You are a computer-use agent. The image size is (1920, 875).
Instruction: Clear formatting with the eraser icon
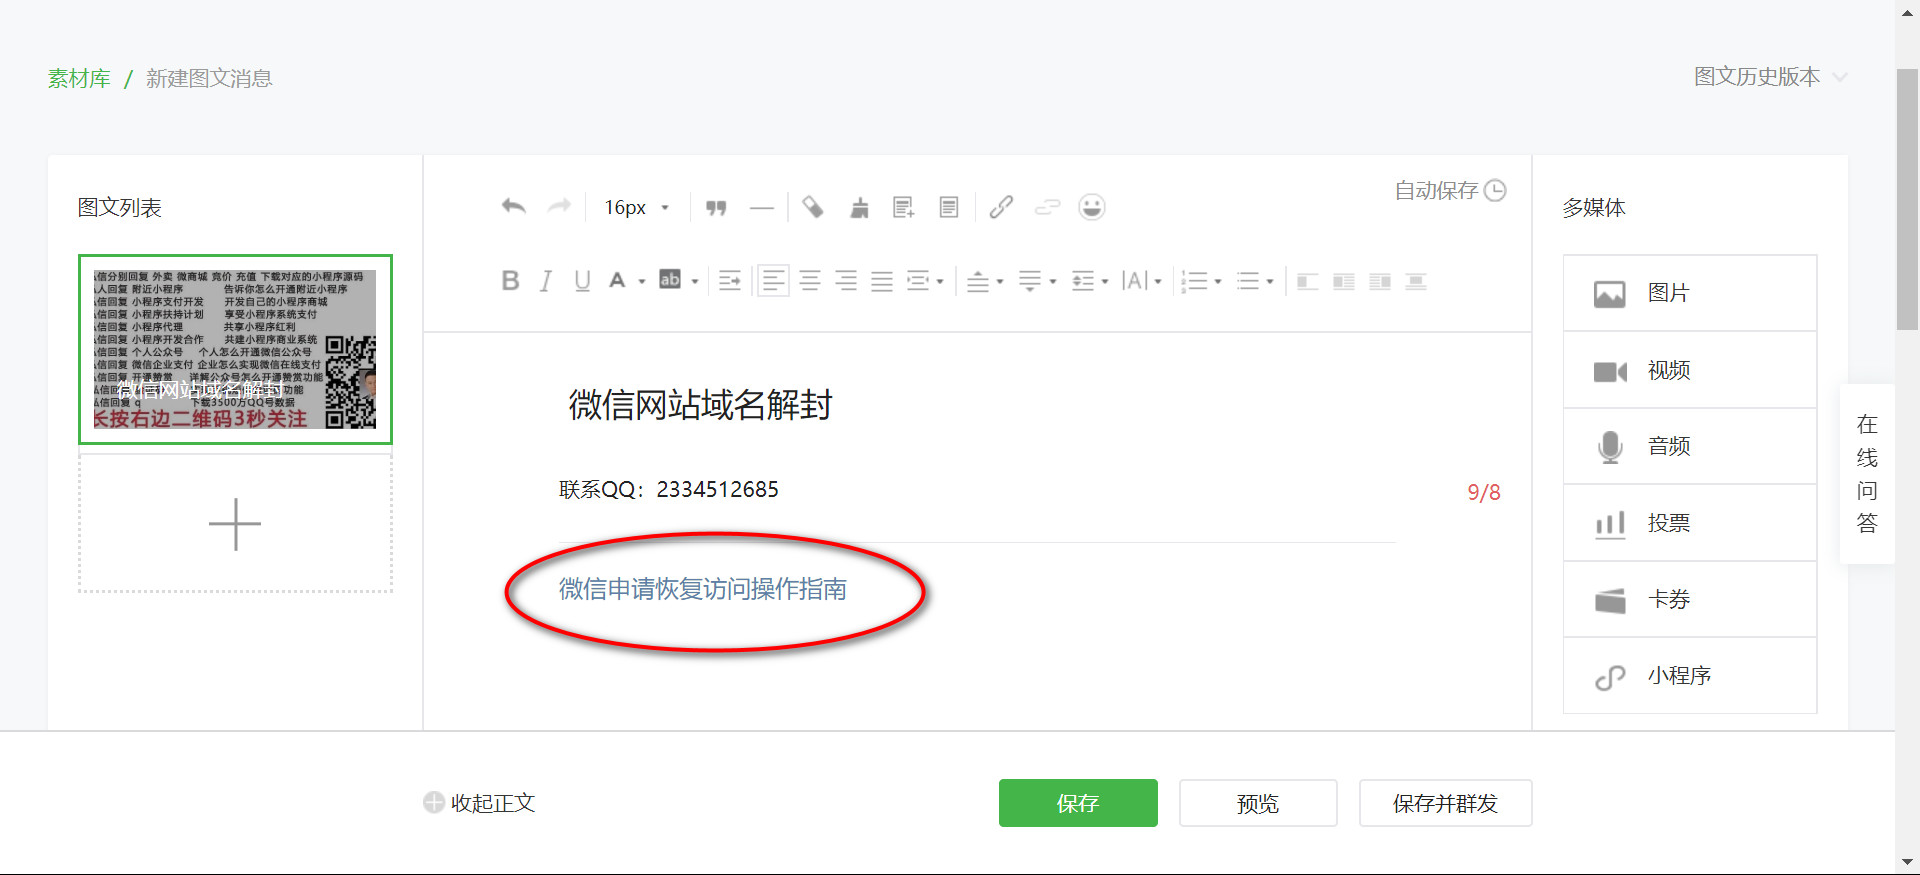(813, 207)
